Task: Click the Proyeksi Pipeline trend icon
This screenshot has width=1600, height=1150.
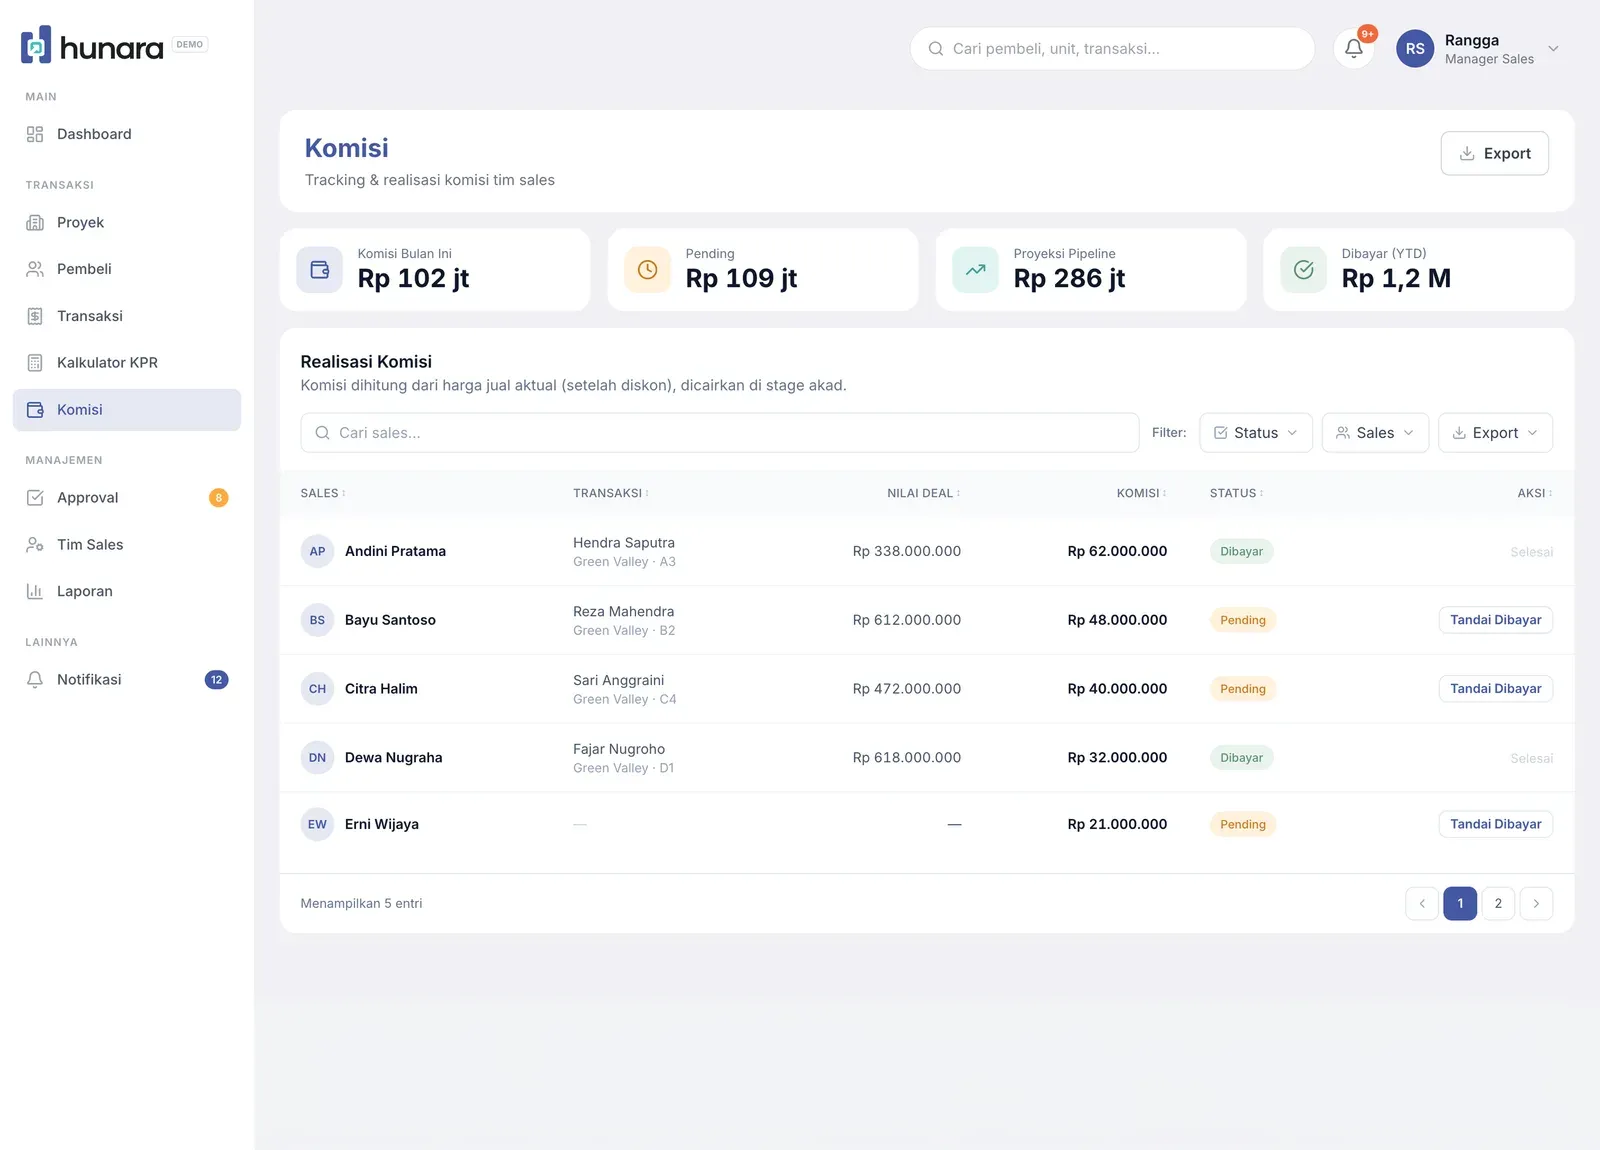Action: pos(976,270)
